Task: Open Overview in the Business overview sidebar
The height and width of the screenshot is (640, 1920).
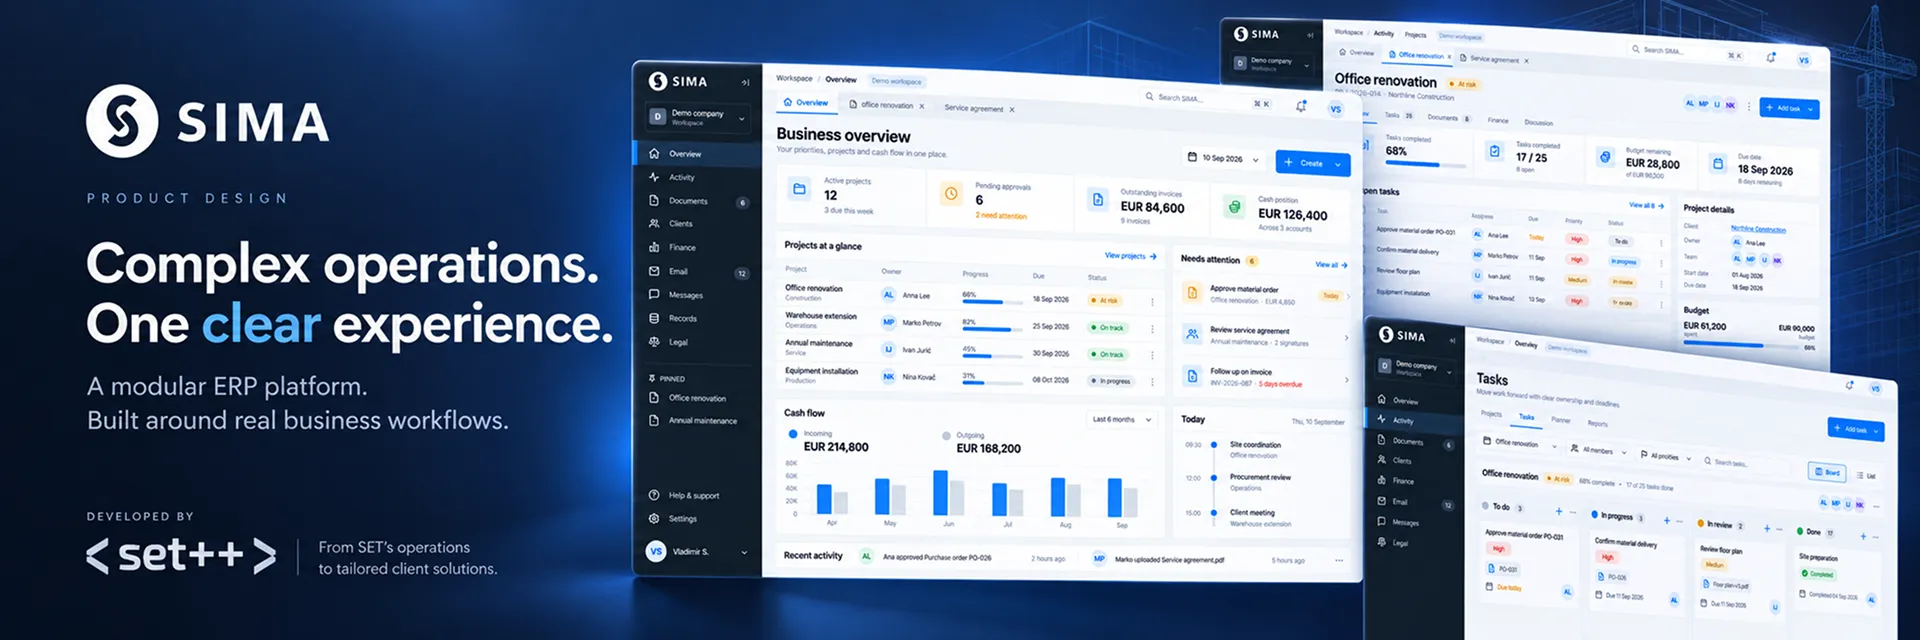Action: (x=698, y=154)
